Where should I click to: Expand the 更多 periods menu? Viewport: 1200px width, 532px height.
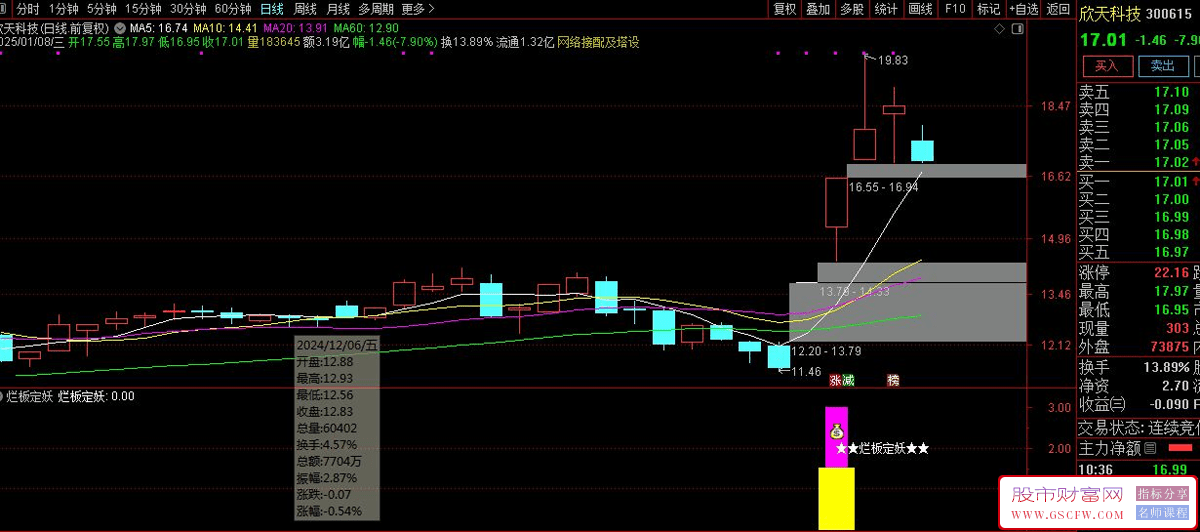[418, 9]
